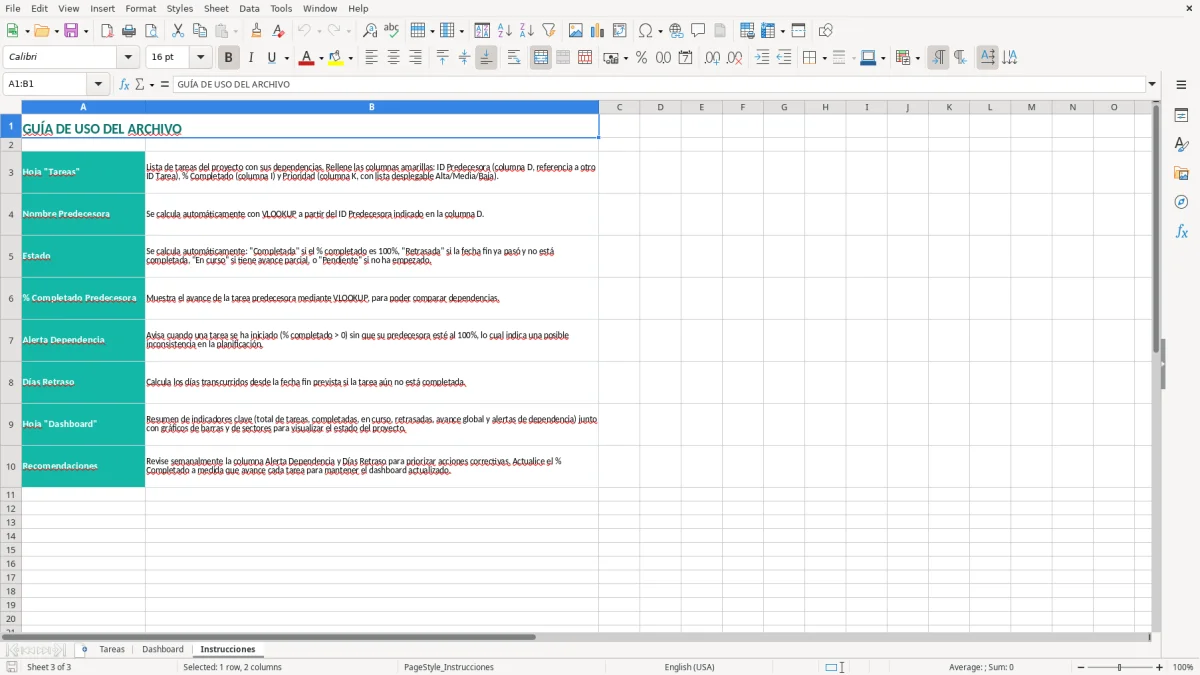Show the Draw Functions shapes icon
This screenshot has height=675, width=1200.
point(825,31)
